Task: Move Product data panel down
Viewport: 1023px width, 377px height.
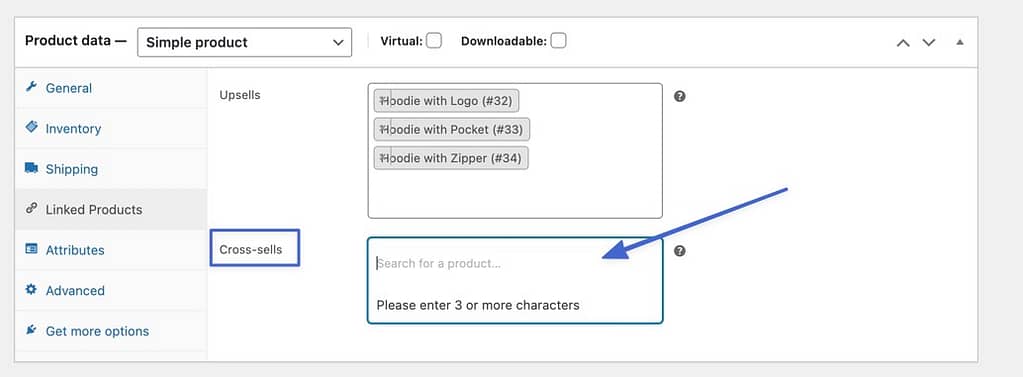Action: click(928, 42)
